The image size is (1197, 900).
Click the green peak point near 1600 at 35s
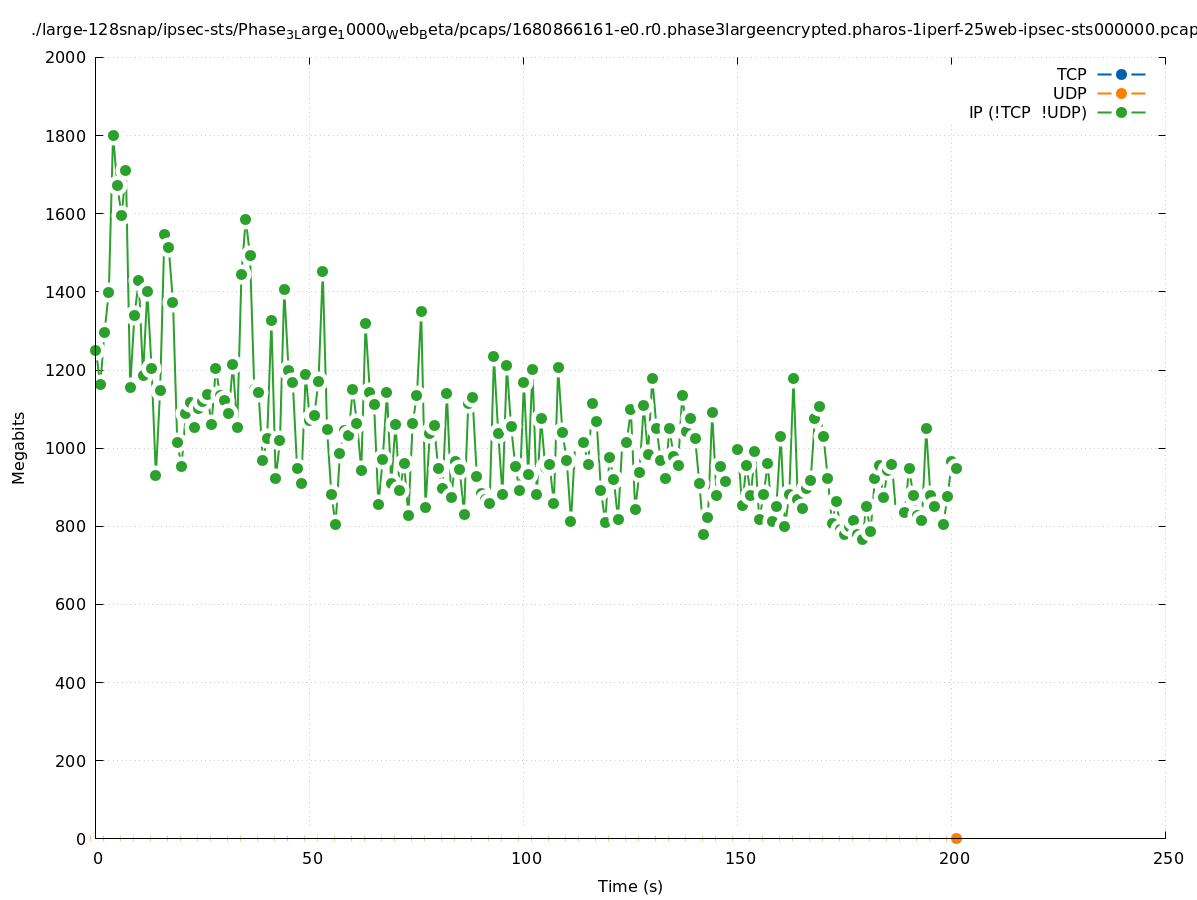(x=245, y=219)
